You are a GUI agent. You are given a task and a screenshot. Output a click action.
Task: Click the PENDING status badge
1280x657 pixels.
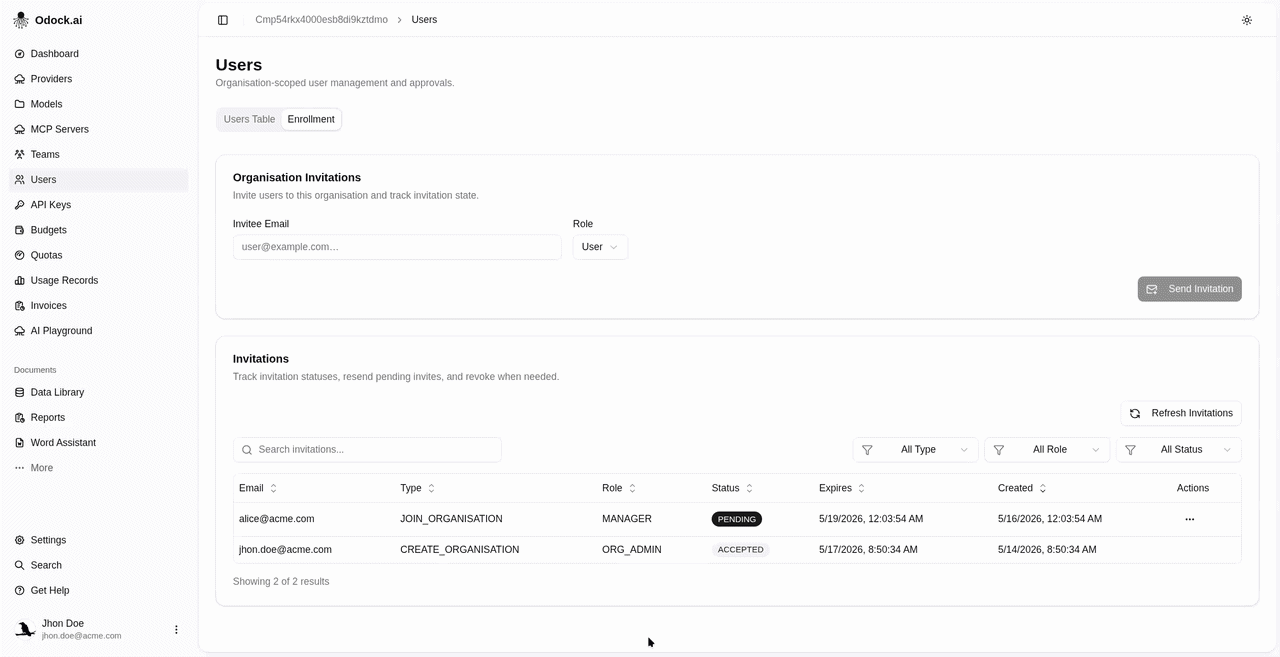[x=737, y=520]
